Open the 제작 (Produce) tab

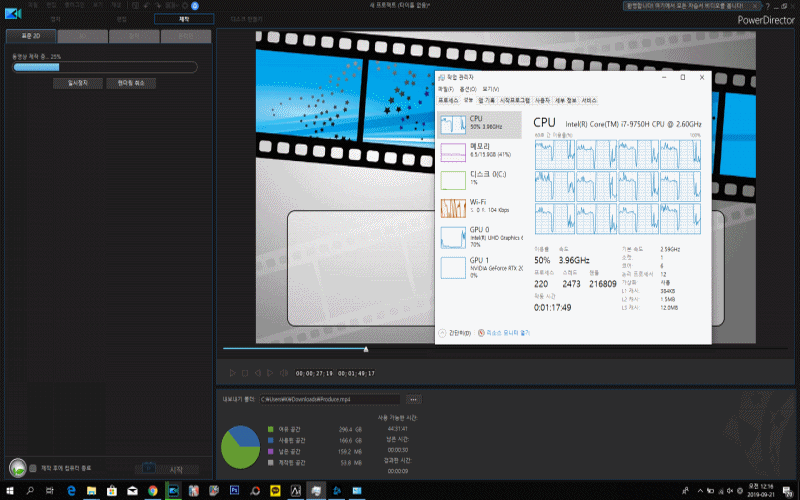pyautogui.click(x=184, y=19)
